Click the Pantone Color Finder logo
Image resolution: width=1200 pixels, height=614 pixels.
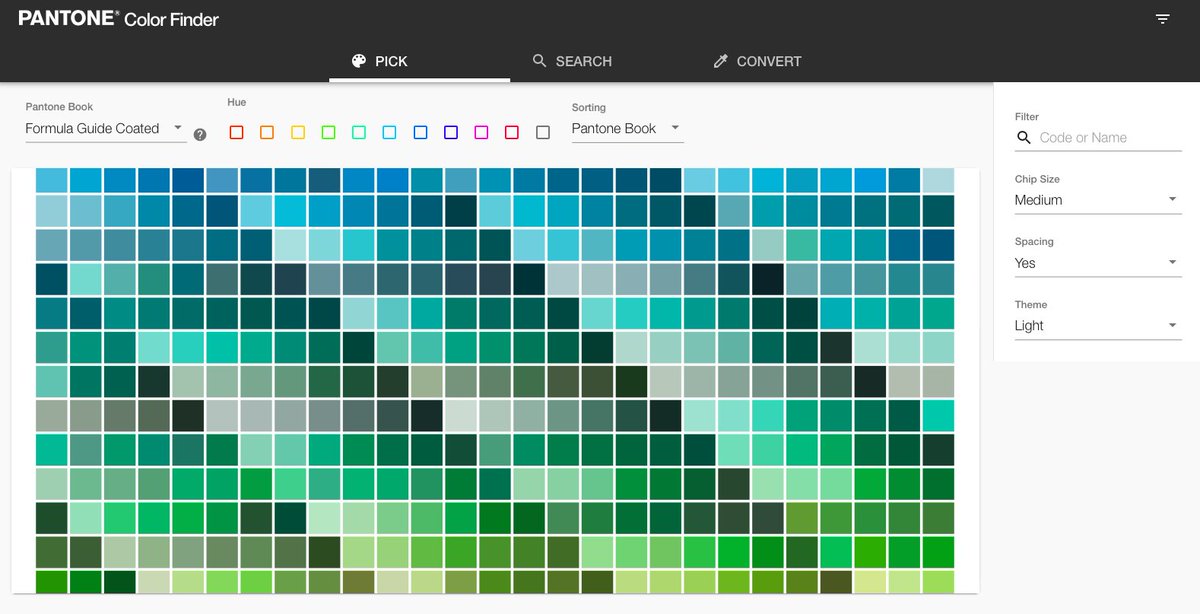(119, 19)
